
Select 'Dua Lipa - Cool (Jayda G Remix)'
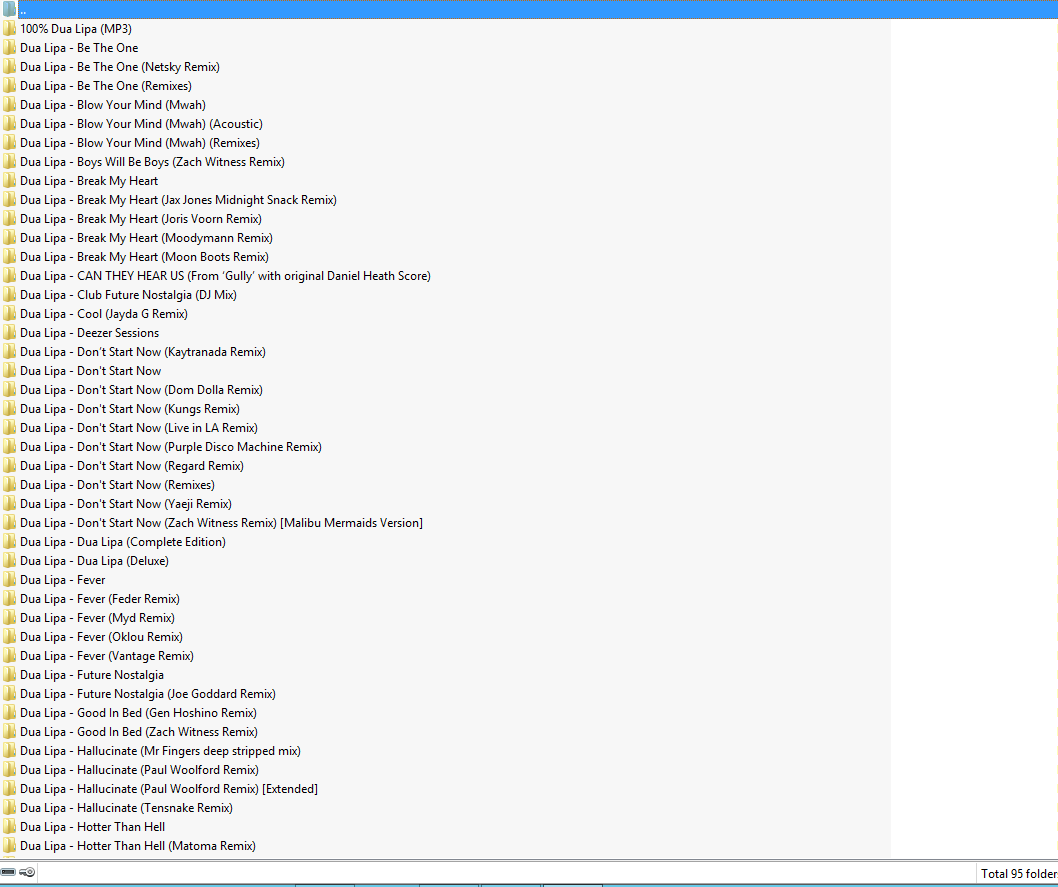(x=104, y=314)
